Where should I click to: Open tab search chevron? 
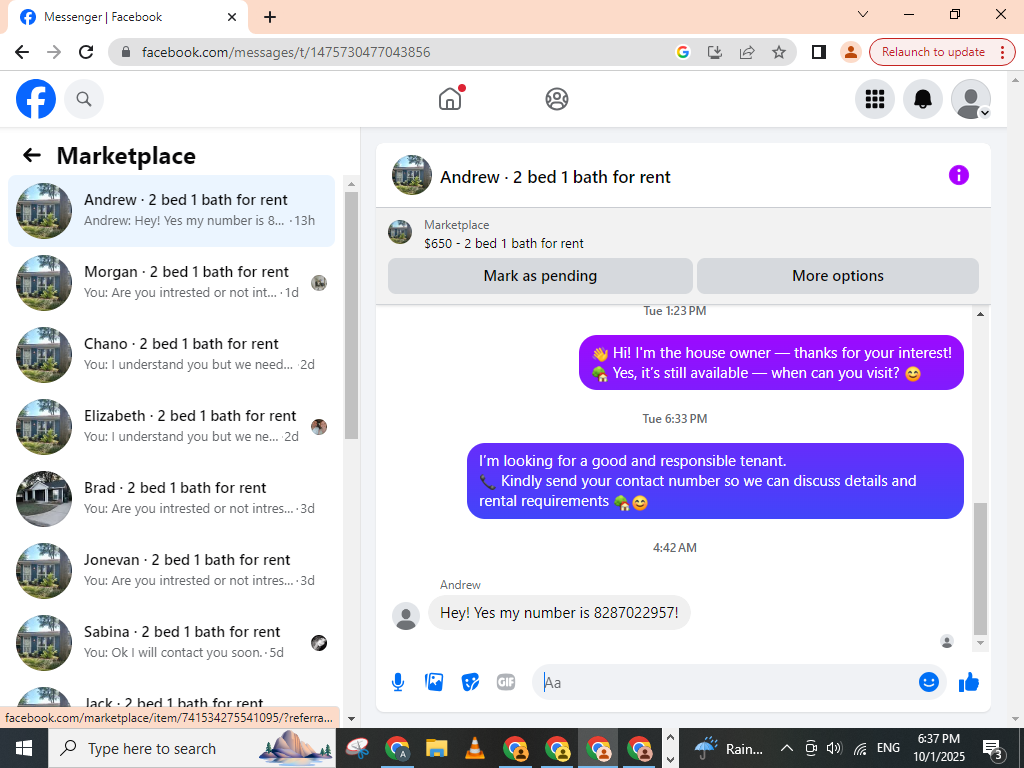[863, 14]
